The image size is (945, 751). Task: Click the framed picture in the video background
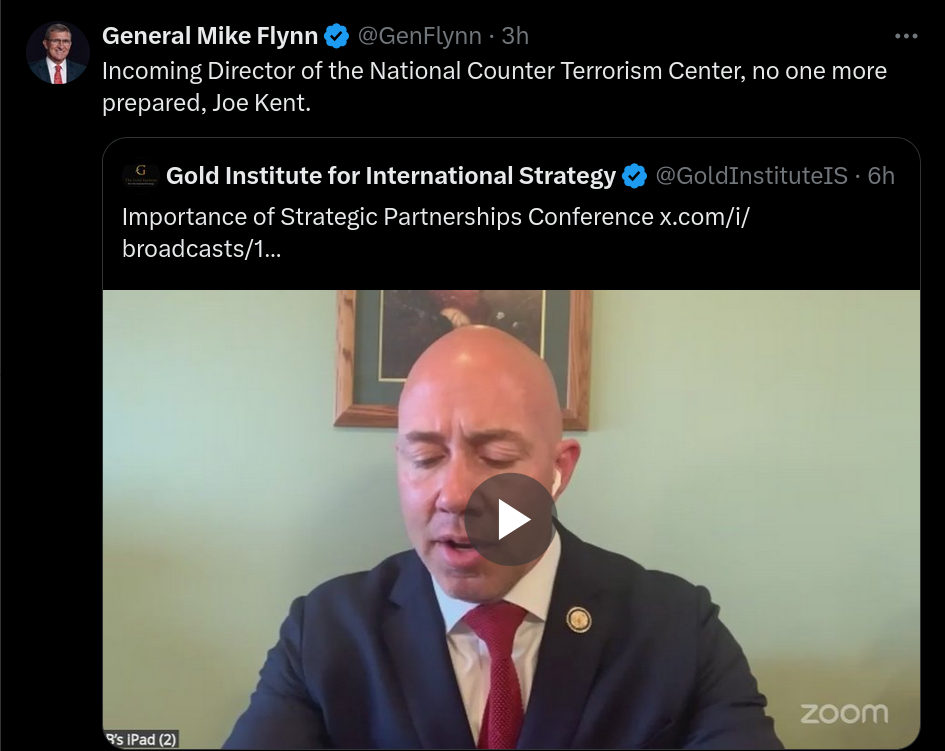point(462,359)
